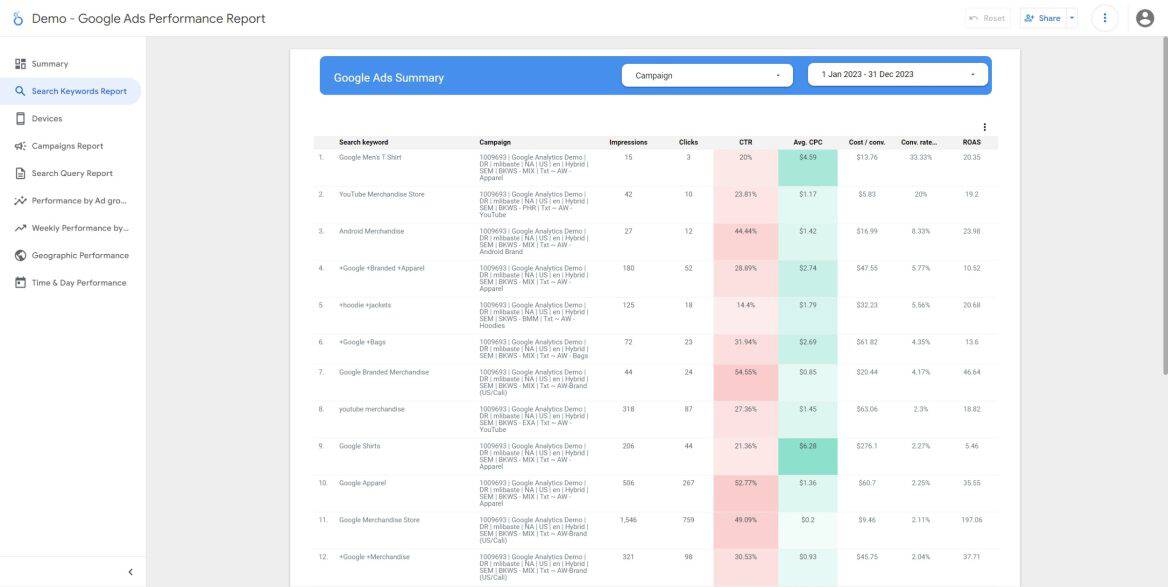Open the table's three-dot options icon
This screenshot has height=587, width=1168.
point(984,126)
